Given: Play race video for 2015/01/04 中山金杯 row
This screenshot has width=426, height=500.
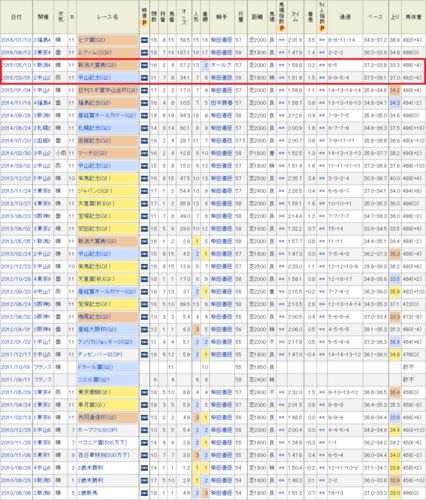Looking at the screenshot, I should (x=144, y=90).
